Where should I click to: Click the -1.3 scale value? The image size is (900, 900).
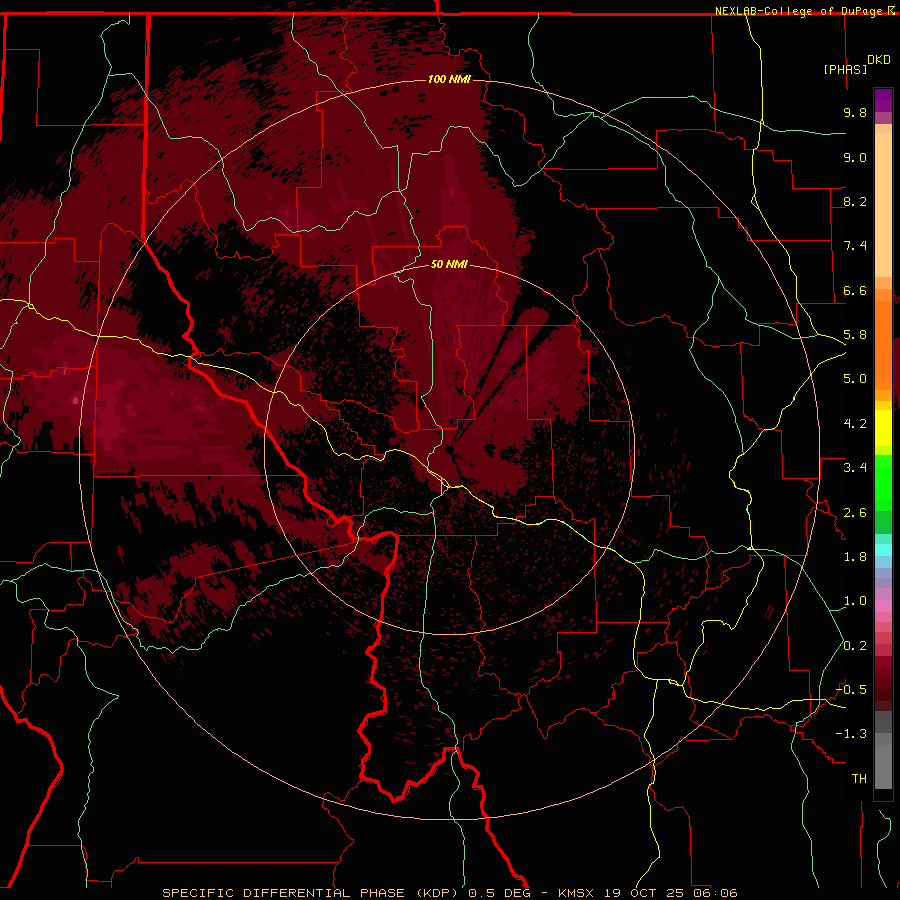[851, 734]
